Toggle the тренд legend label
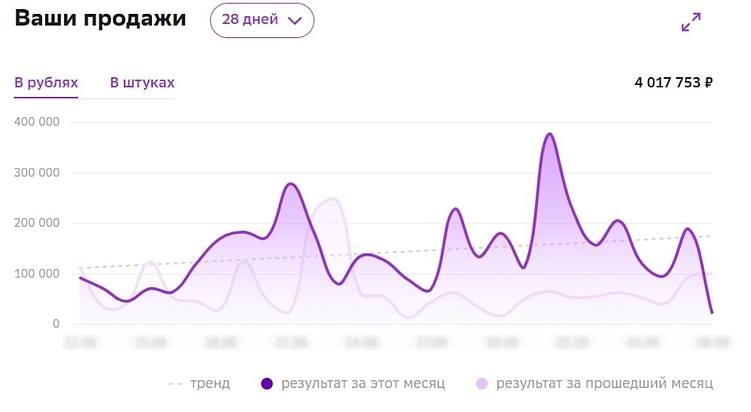The image size is (751, 412). point(210,383)
